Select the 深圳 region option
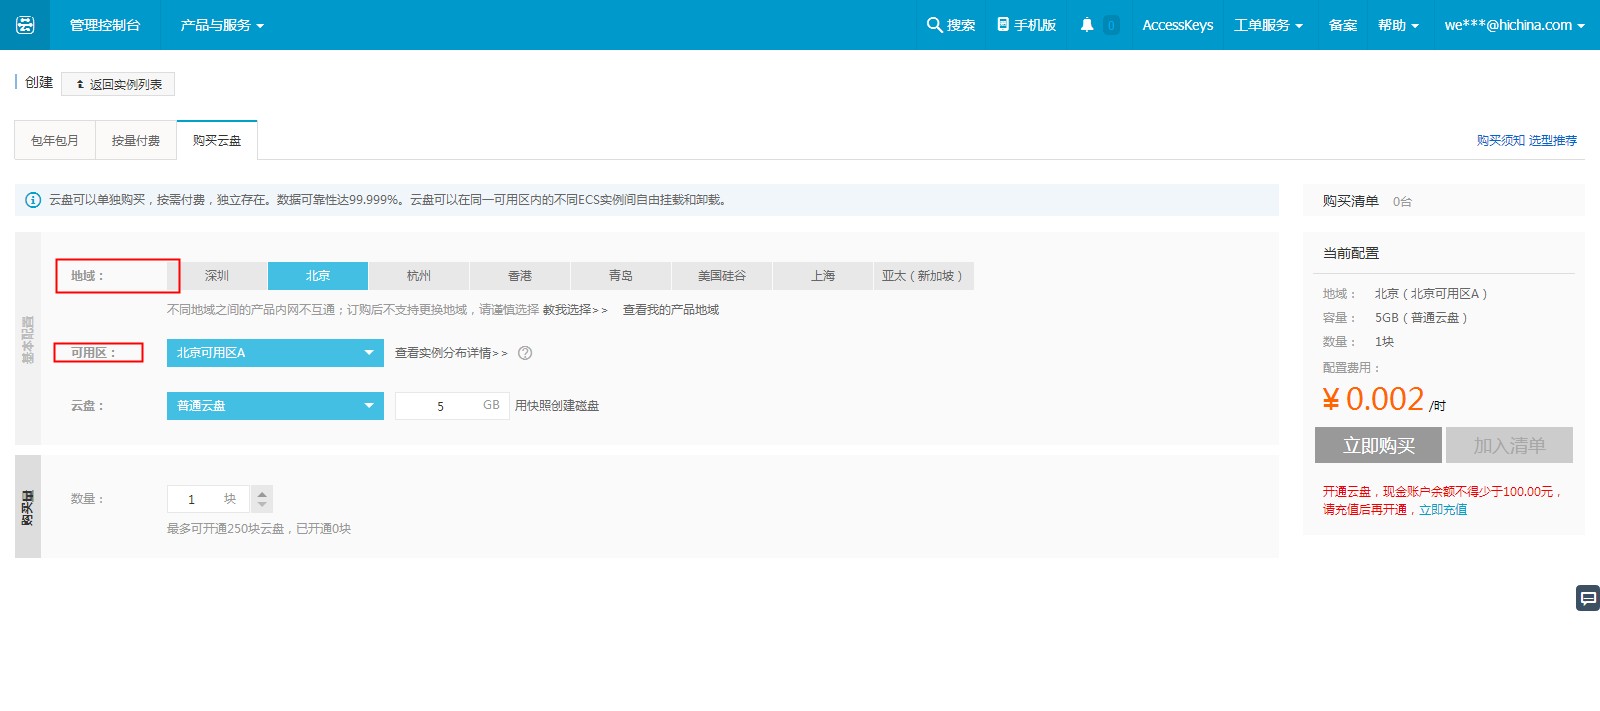1600x711 pixels. [217, 276]
